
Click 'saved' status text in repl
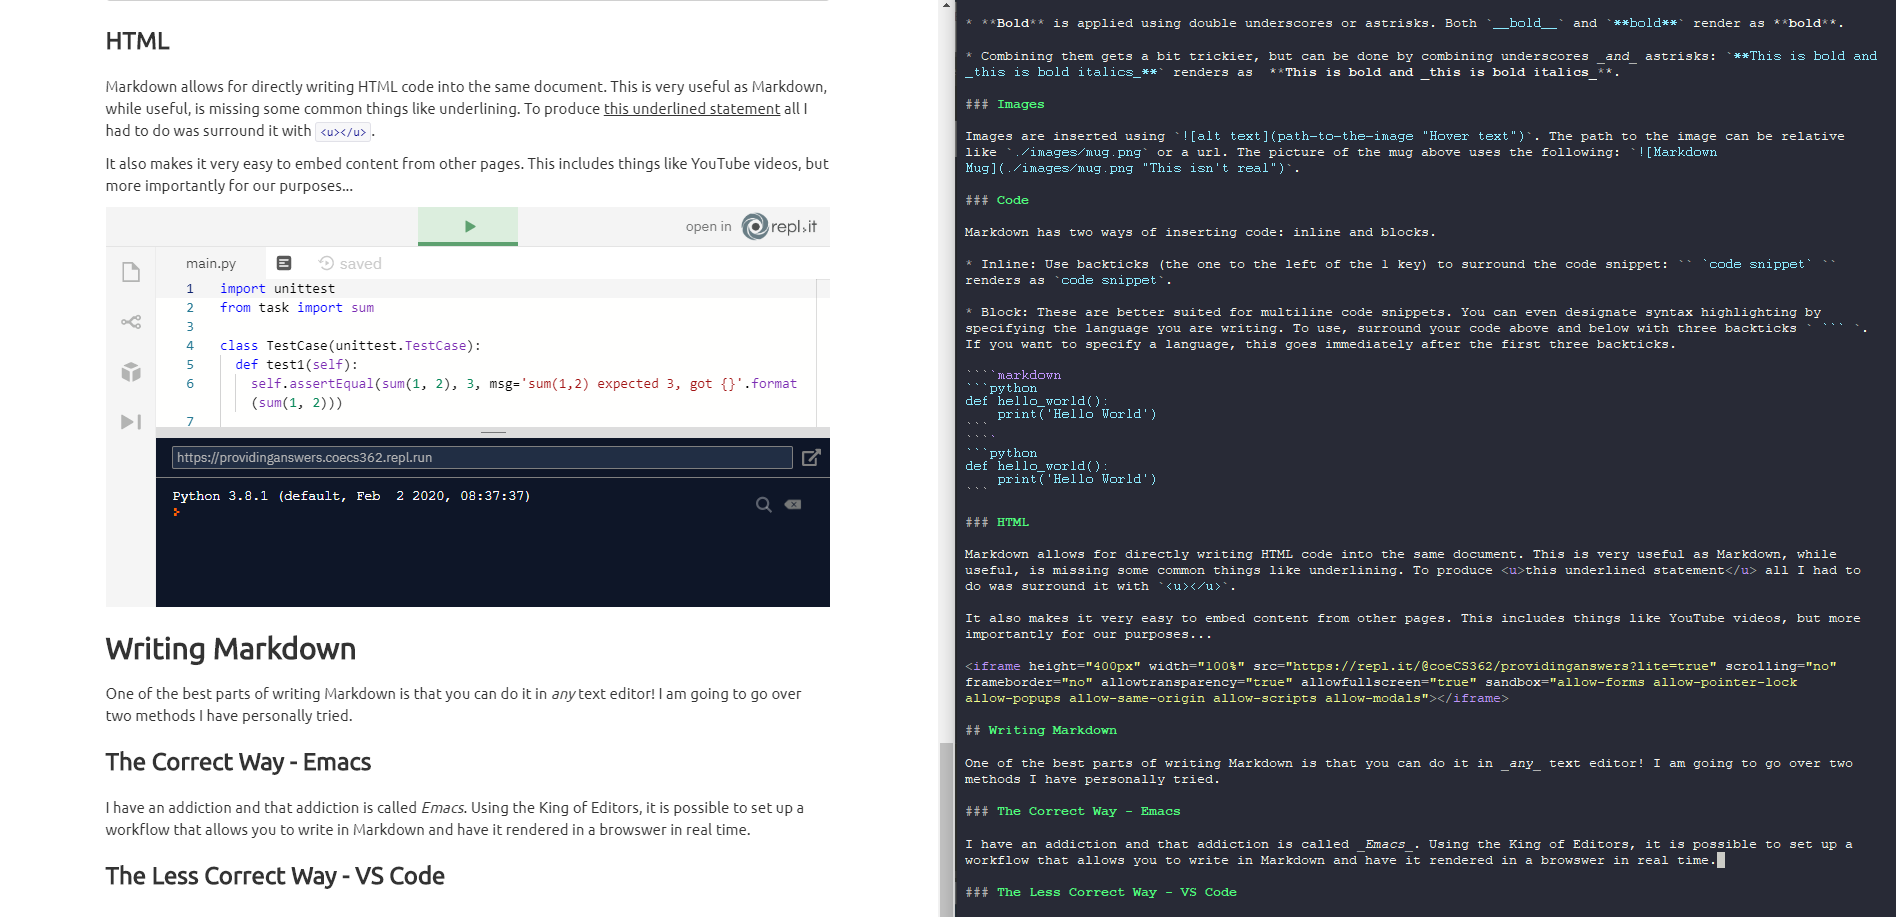(360, 263)
